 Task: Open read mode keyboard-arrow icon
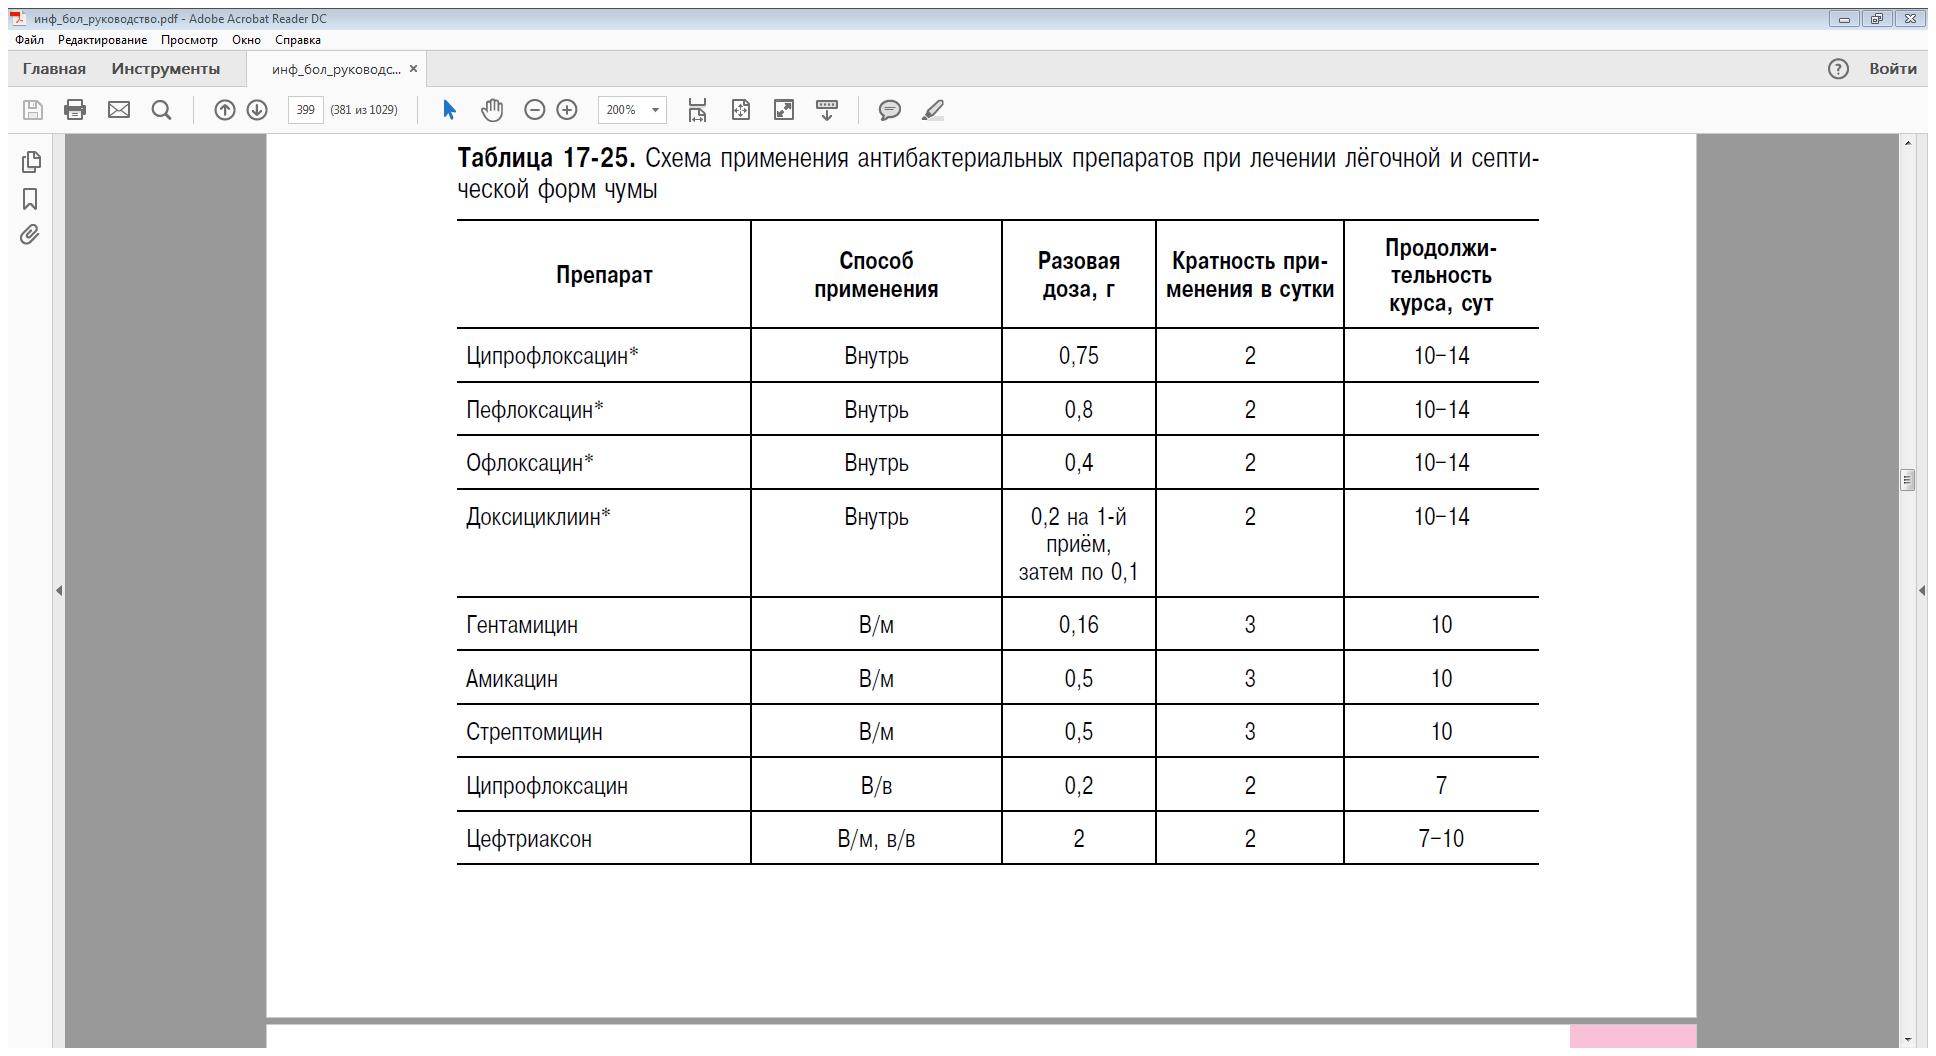point(827,110)
